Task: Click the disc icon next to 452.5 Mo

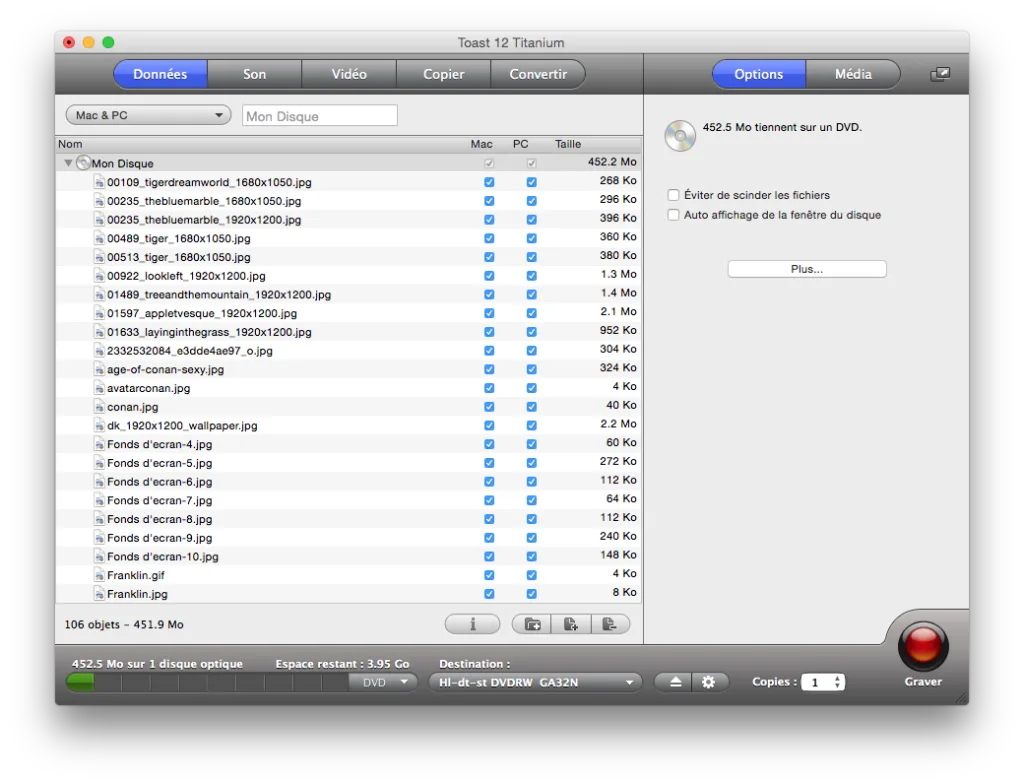Action: pos(679,133)
